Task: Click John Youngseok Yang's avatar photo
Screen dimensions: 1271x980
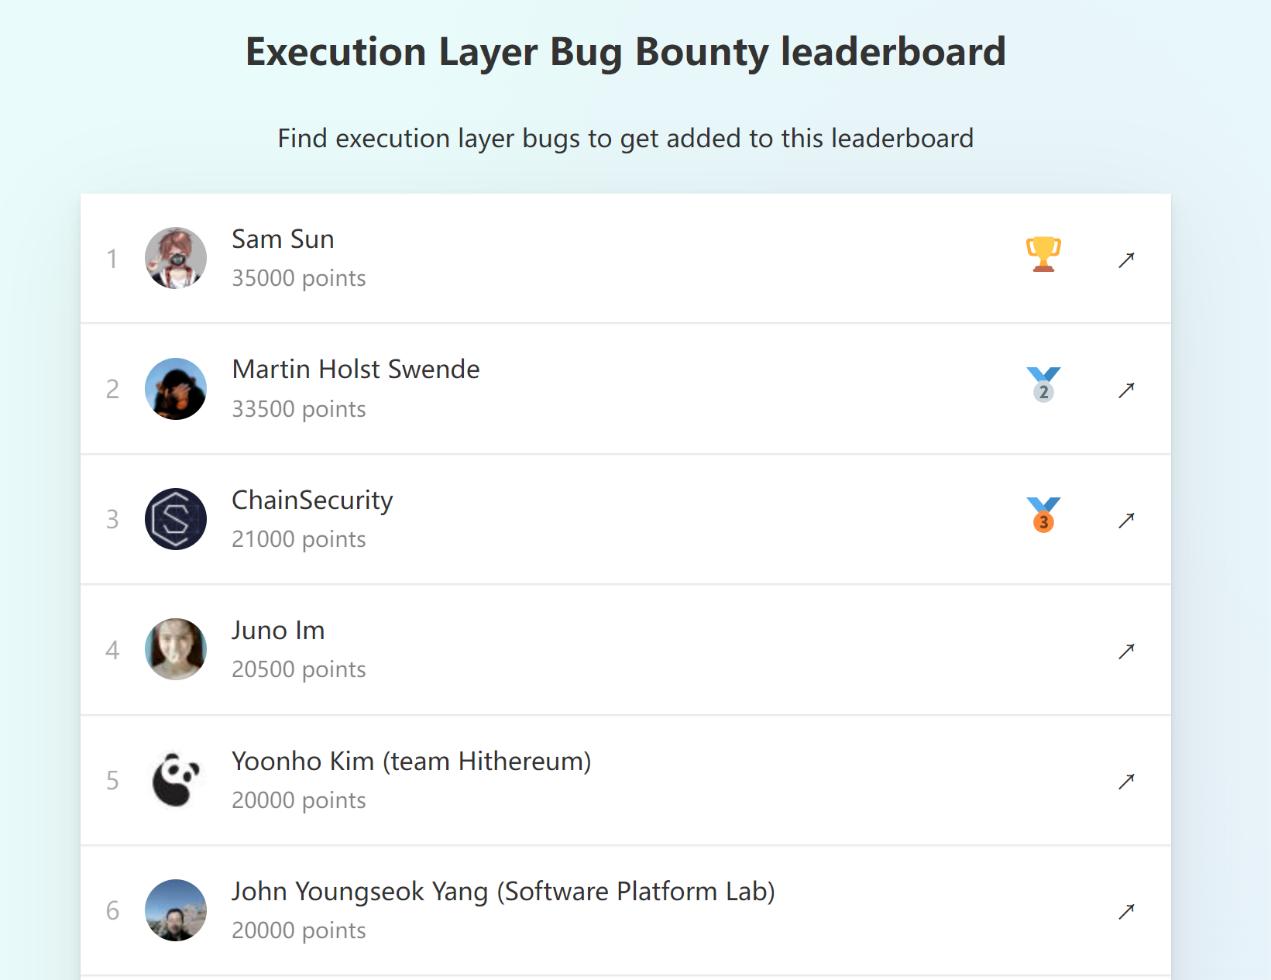Action: point(176,910)
